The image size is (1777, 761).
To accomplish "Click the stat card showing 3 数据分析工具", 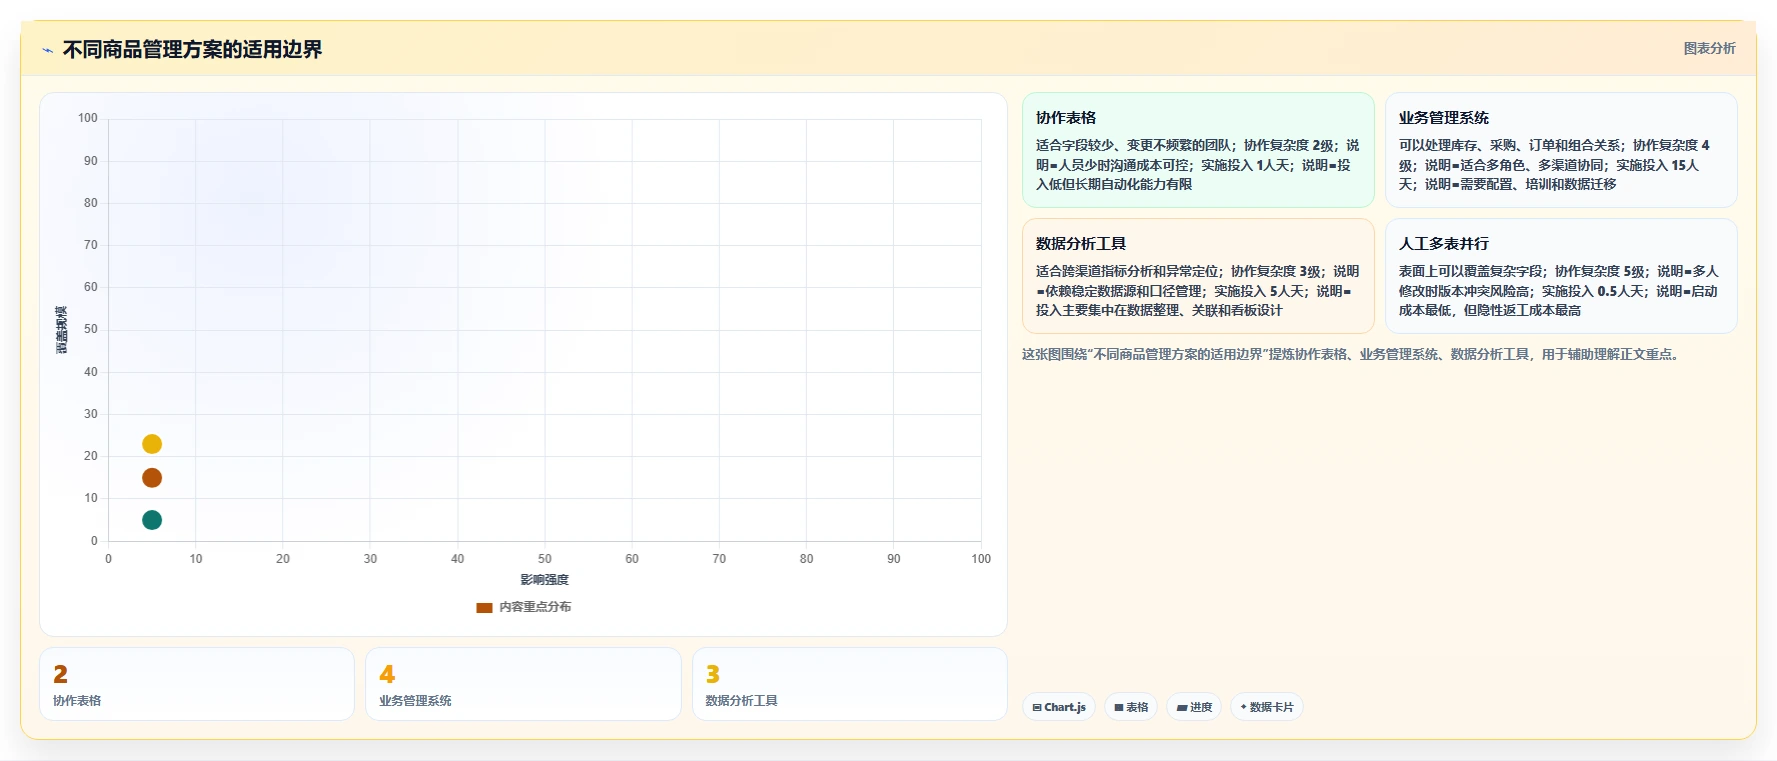I will (x=850, y=684).
